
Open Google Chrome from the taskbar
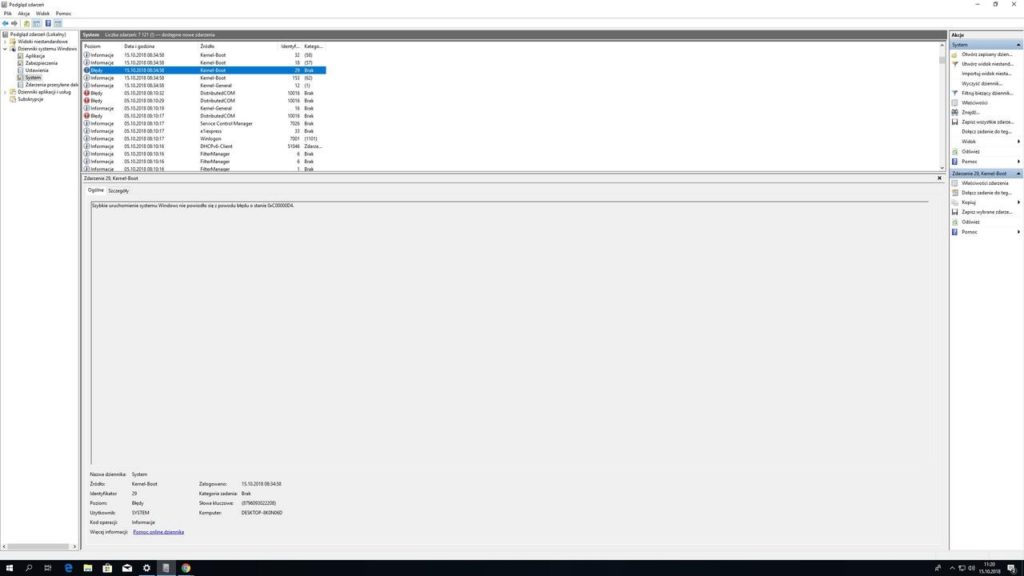185,568
